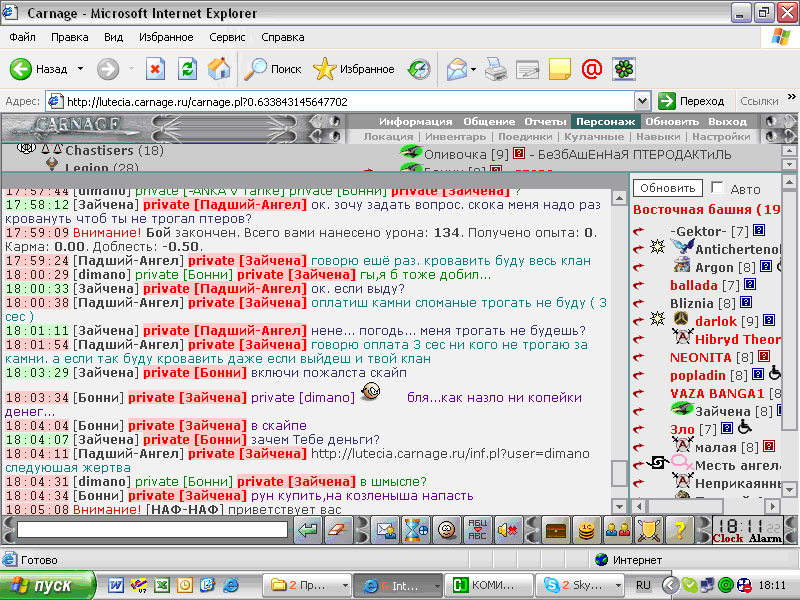The image size is (800, 600).
Task: Open the browser history clock icon
Action: coord(419,69)
